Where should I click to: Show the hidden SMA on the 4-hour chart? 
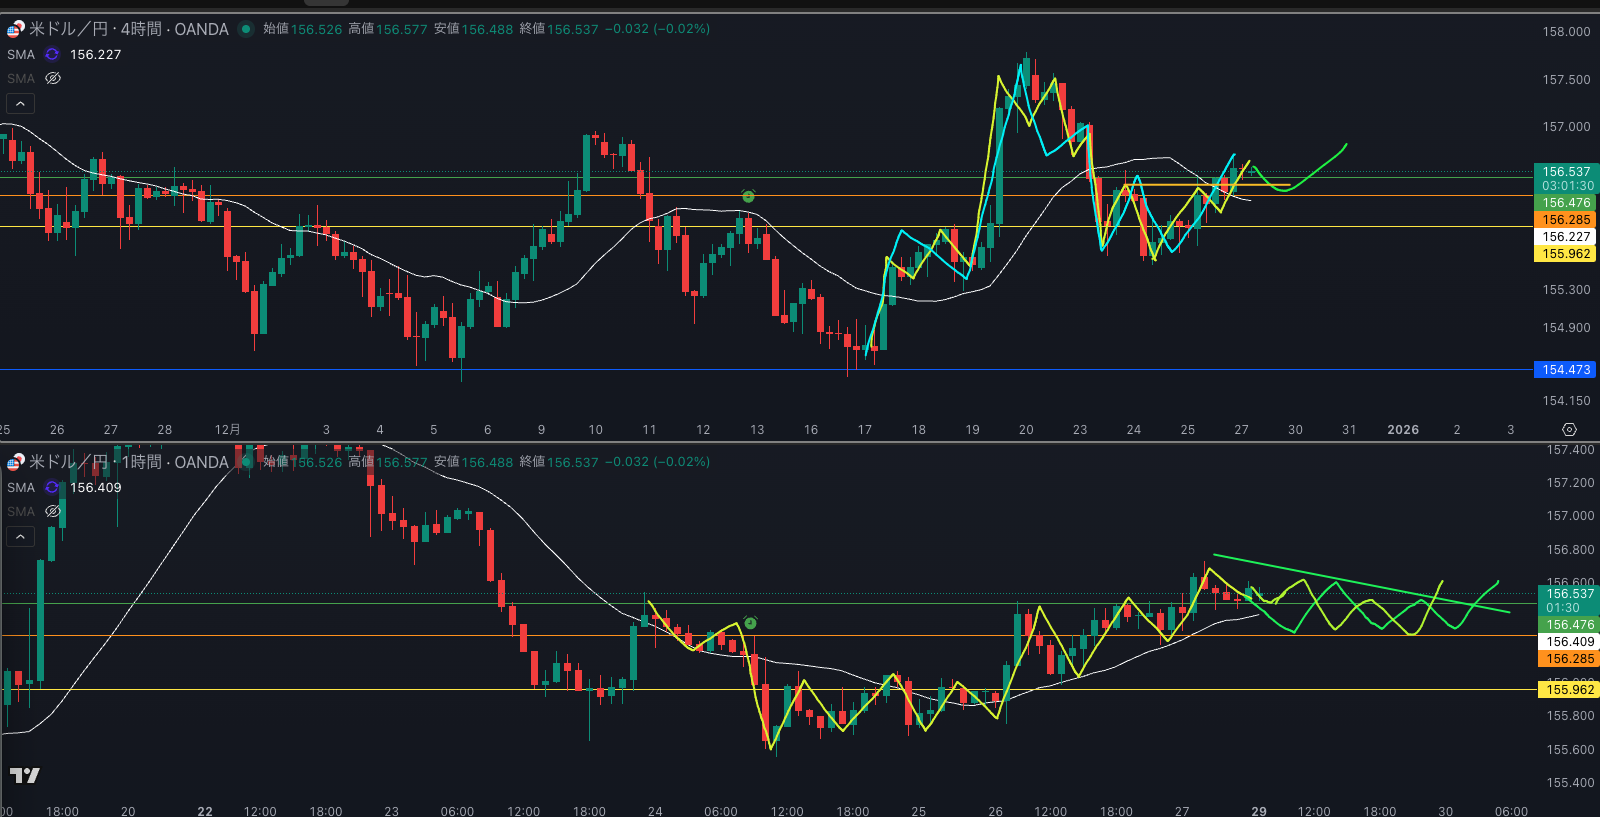click(x=53, y=79)
